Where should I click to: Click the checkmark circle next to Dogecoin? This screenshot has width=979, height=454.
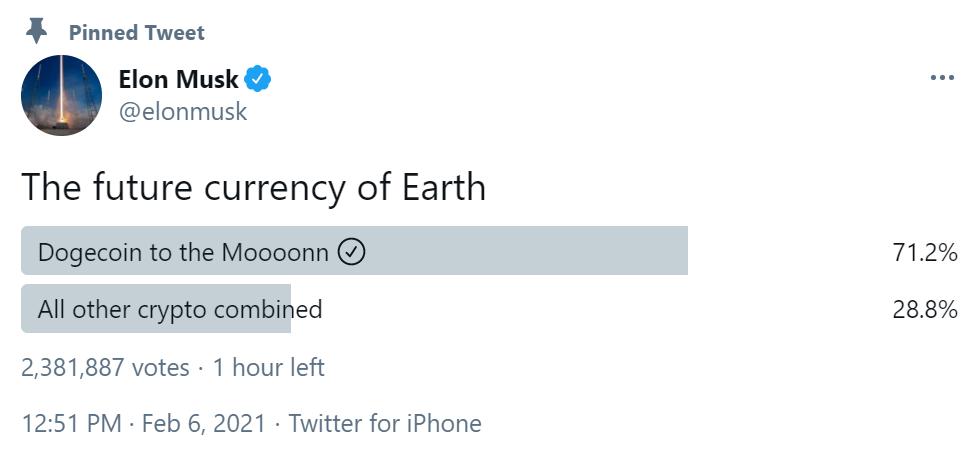tap(352, 252)
